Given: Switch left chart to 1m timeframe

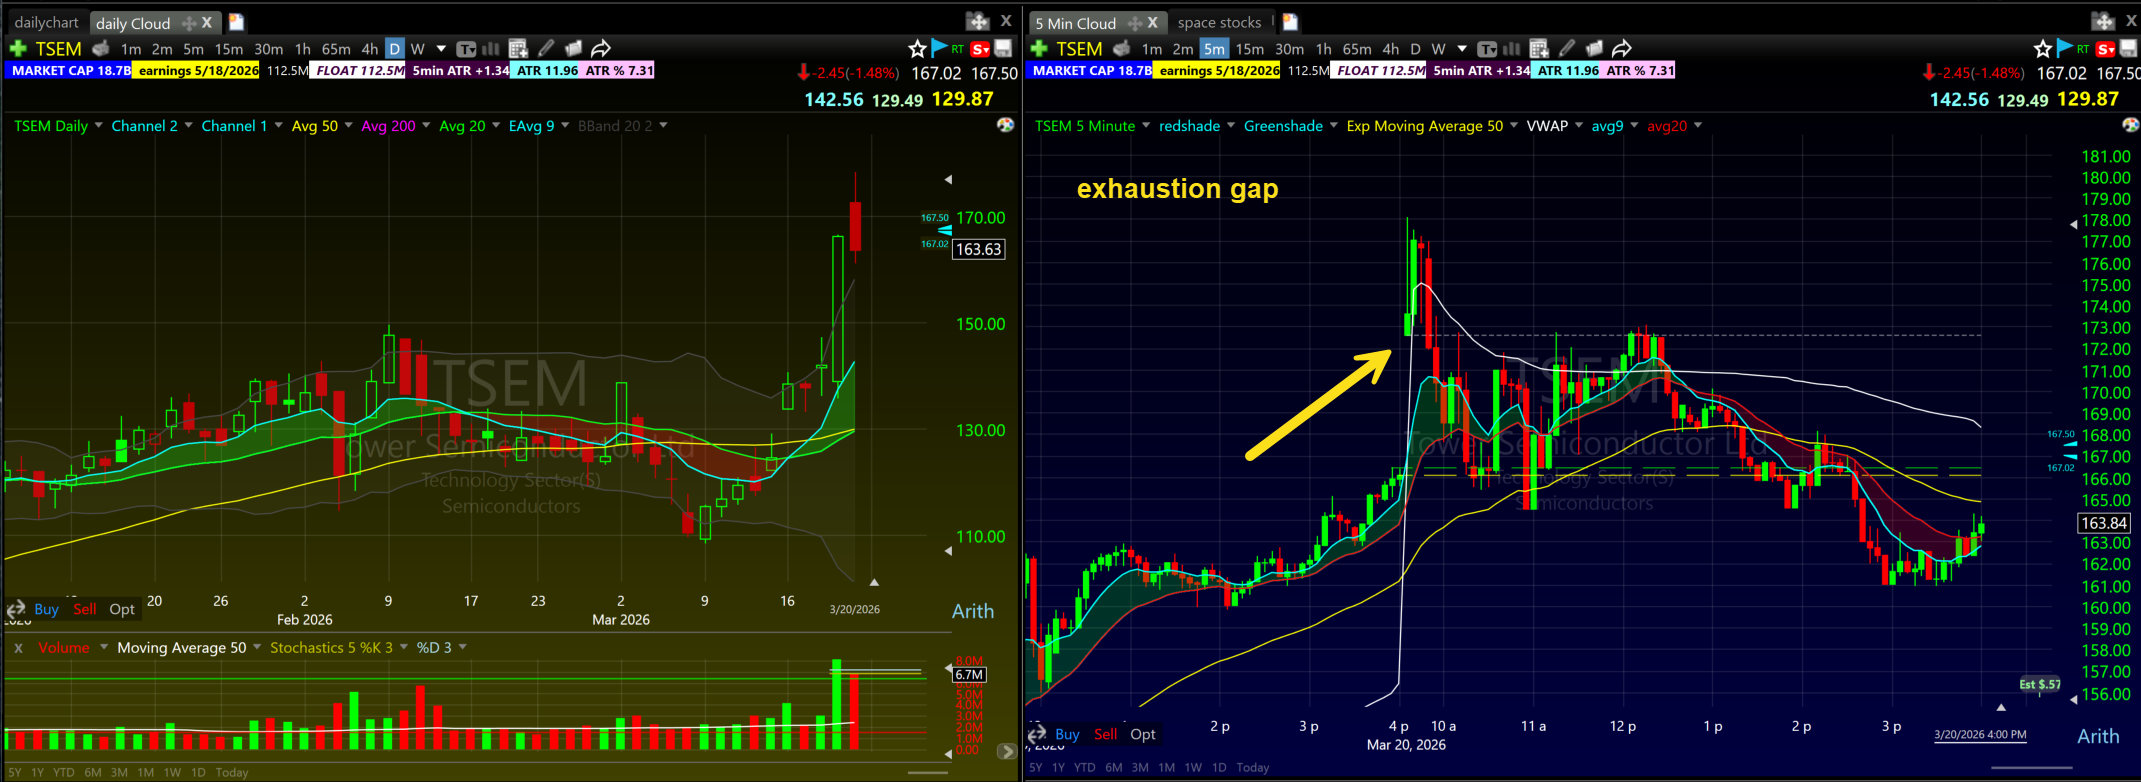Looking at the screenshot, I should pyautogui.click(x=131, y=48).
